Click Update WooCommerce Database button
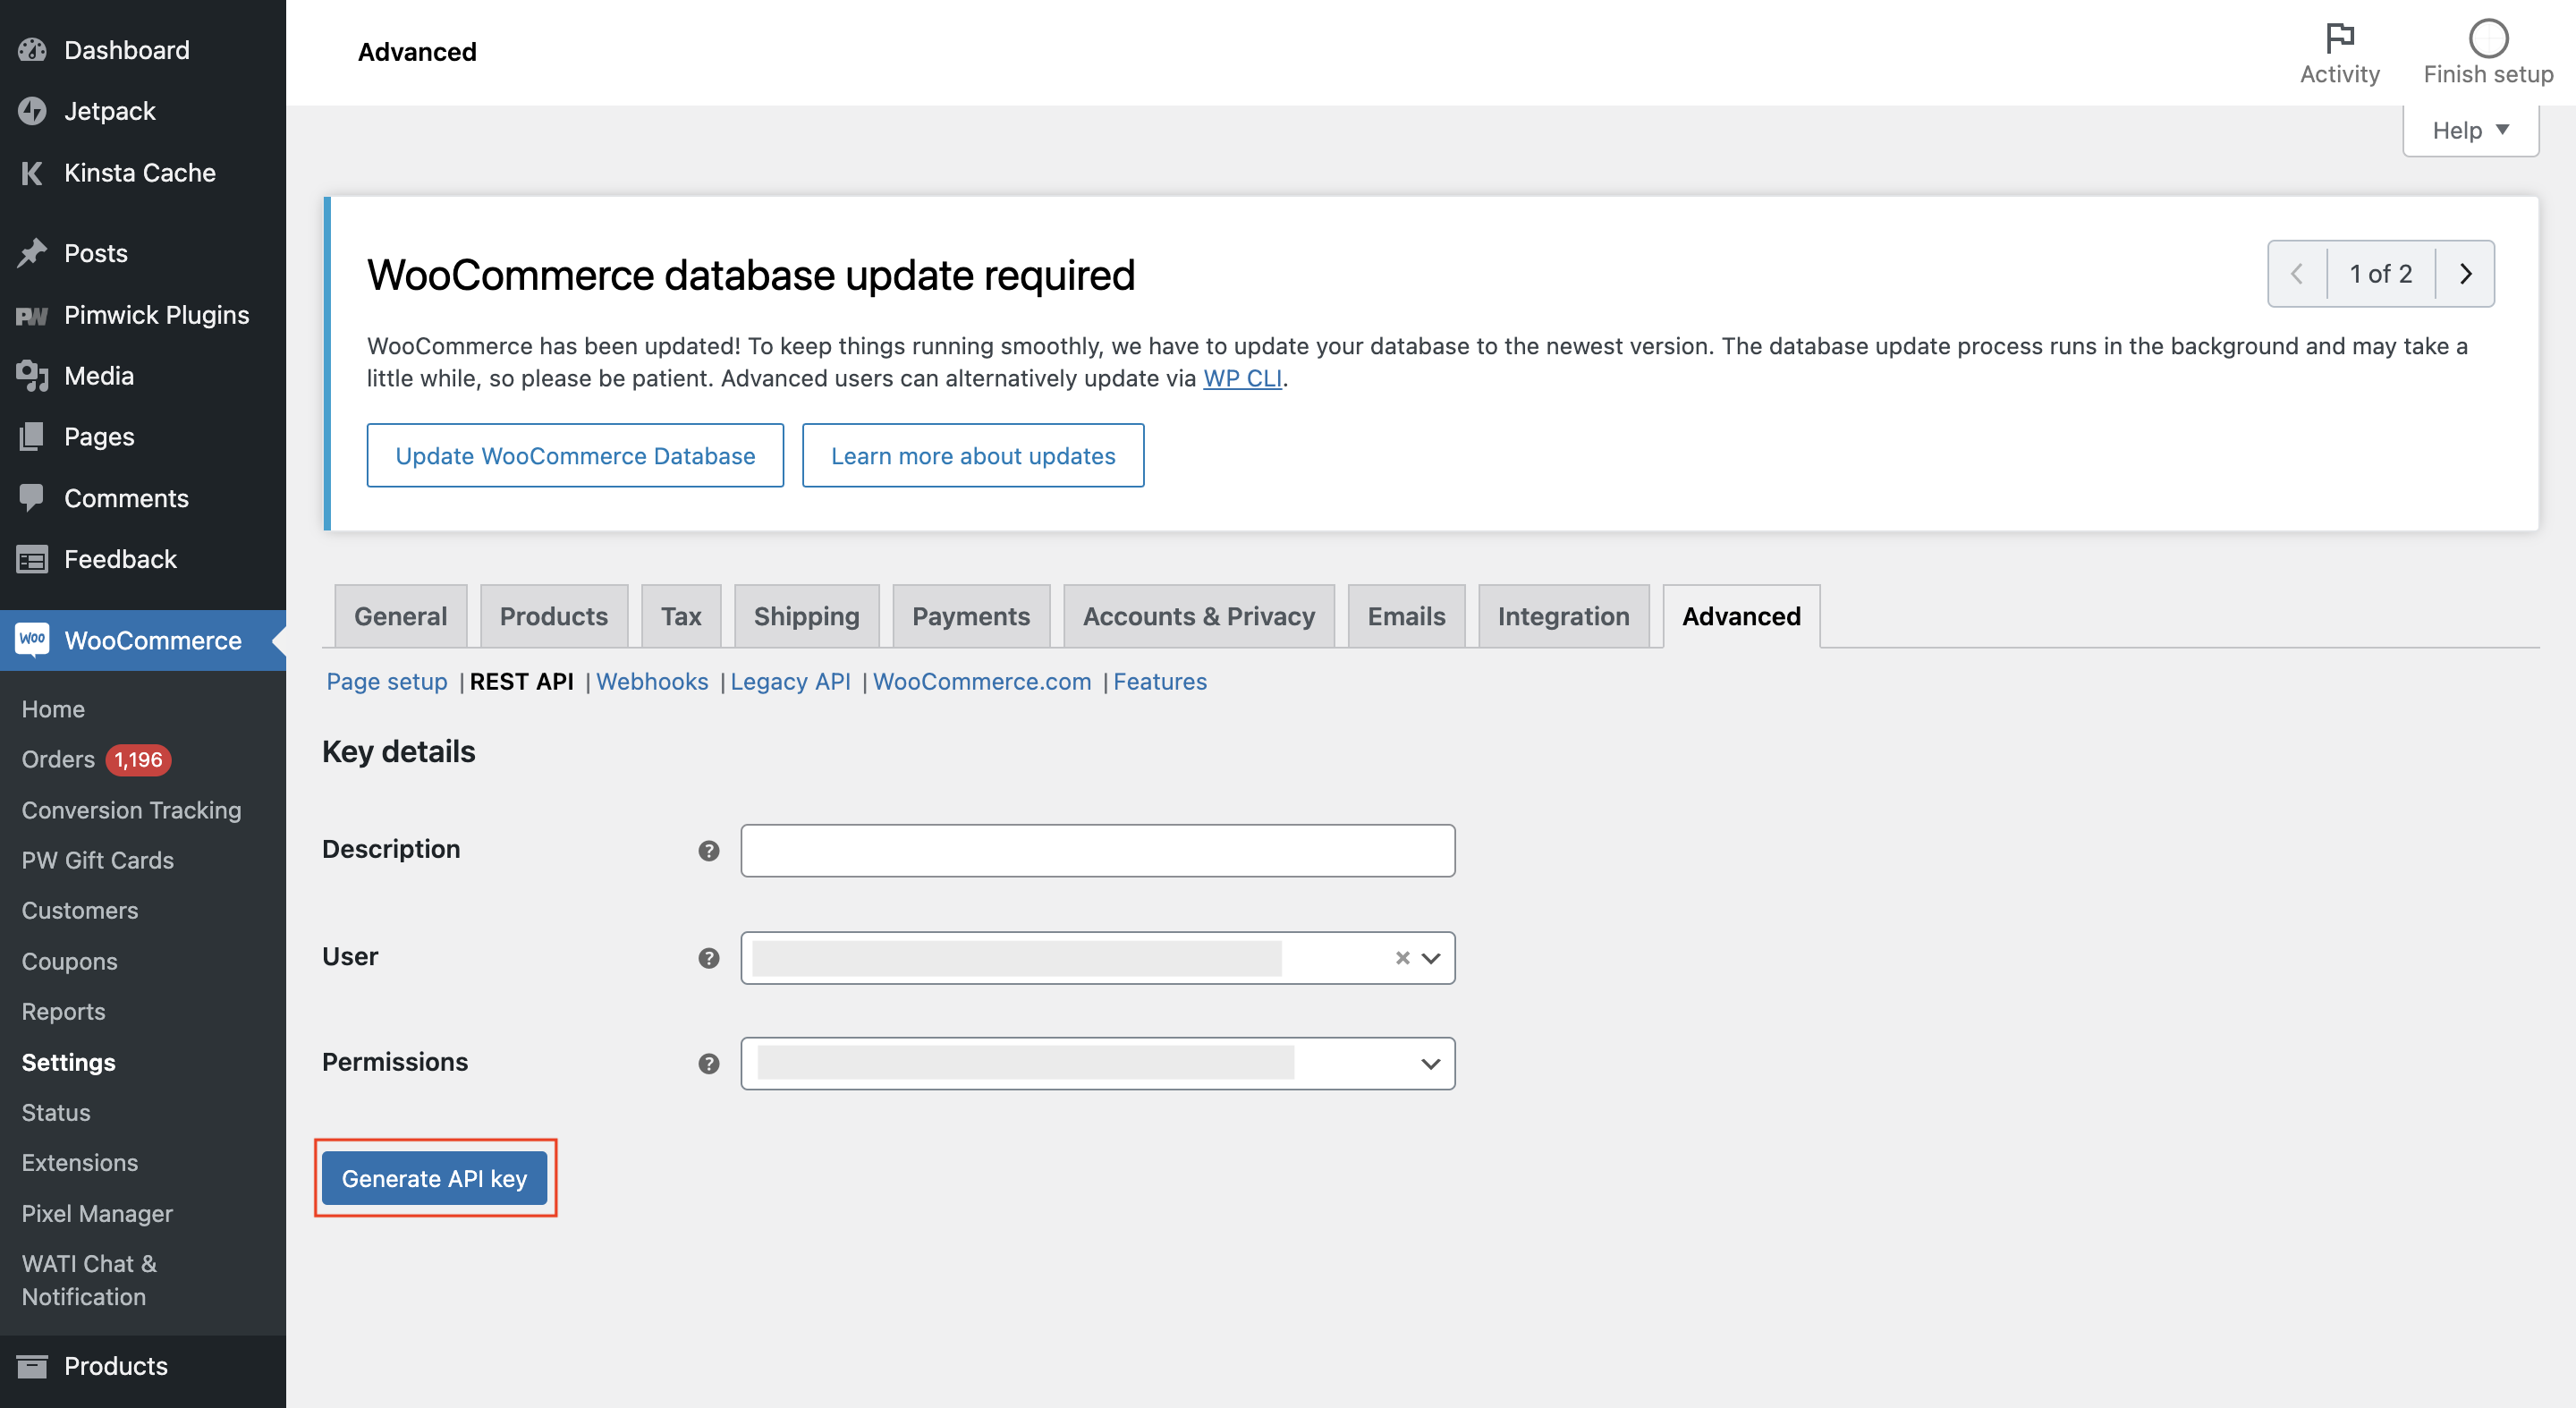The width and height of the screenshot is (2576, 1408). 575,456
